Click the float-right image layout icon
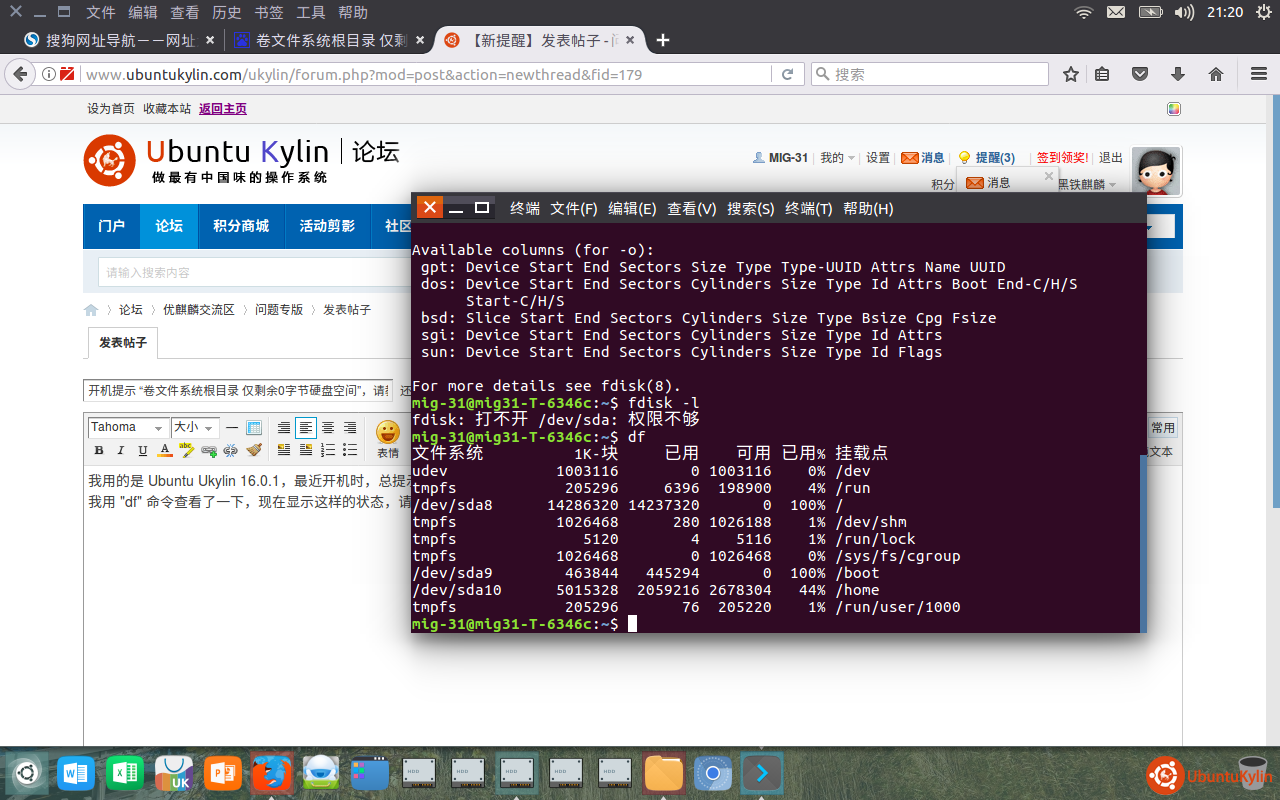The image size is (1280, 800). tap(306, 451)
